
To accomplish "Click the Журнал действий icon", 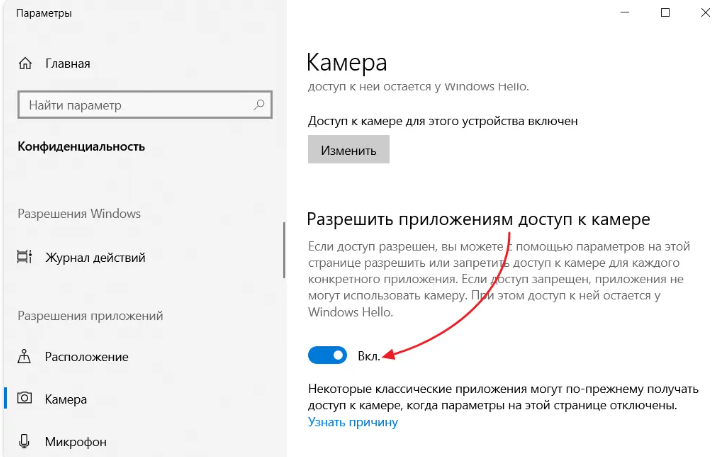I will coord(26,258).
